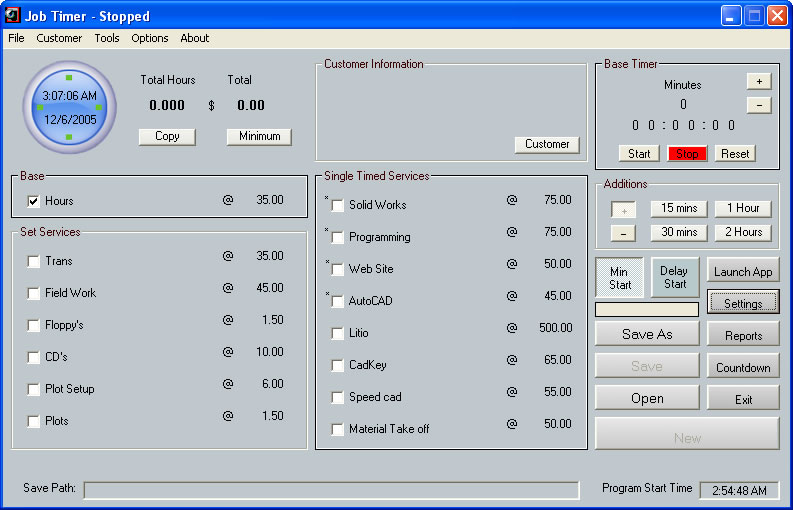Enable the AutoCAD checkbox
793x510 pixels.
[x=337, y=302]
